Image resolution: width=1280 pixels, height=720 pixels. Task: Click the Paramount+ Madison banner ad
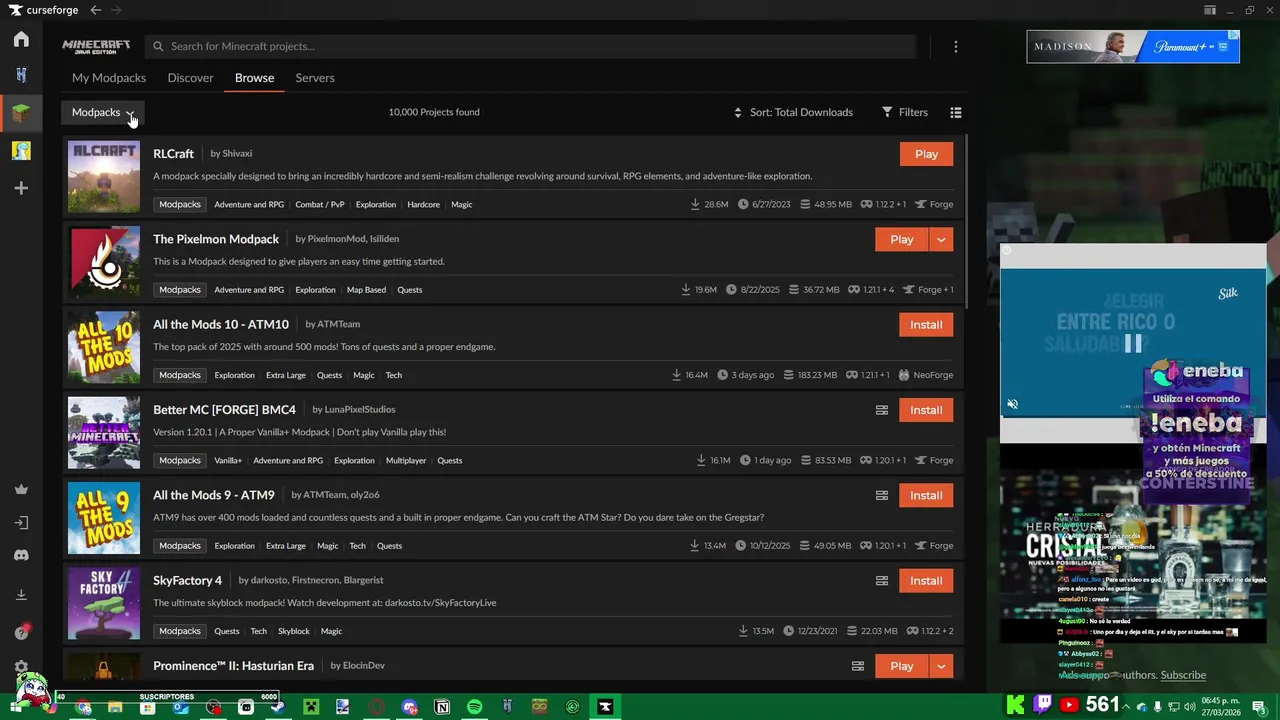[1133, 46]
